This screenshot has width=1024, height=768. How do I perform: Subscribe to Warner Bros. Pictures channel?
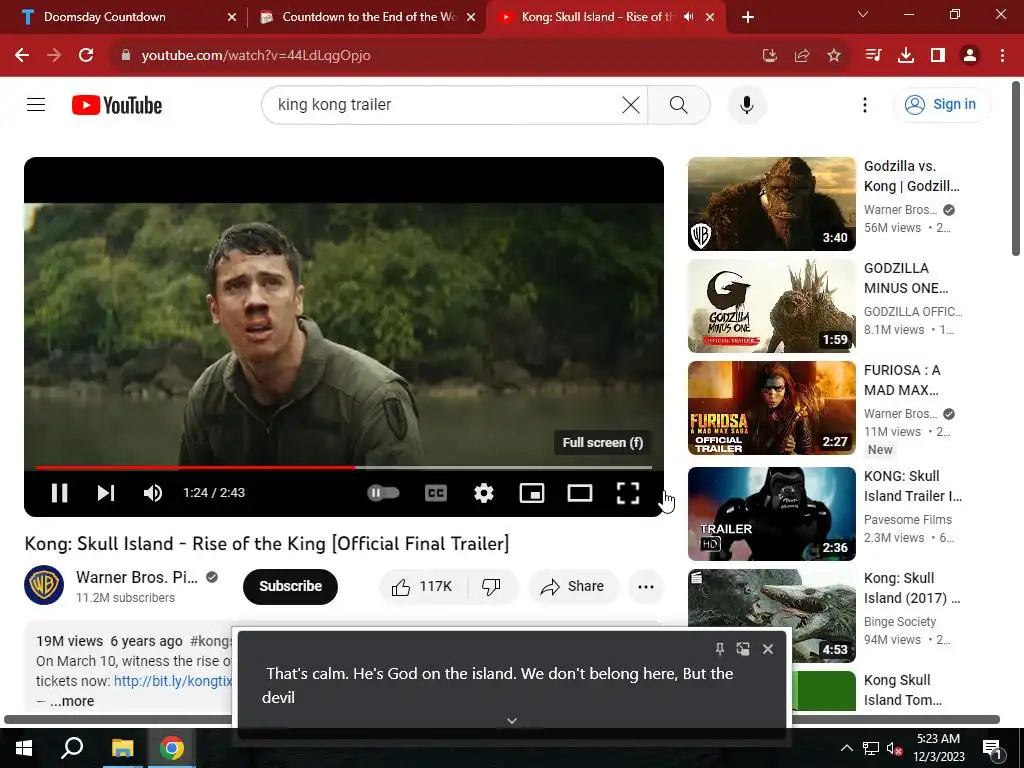pyautogui.click(x=290, y=586)
